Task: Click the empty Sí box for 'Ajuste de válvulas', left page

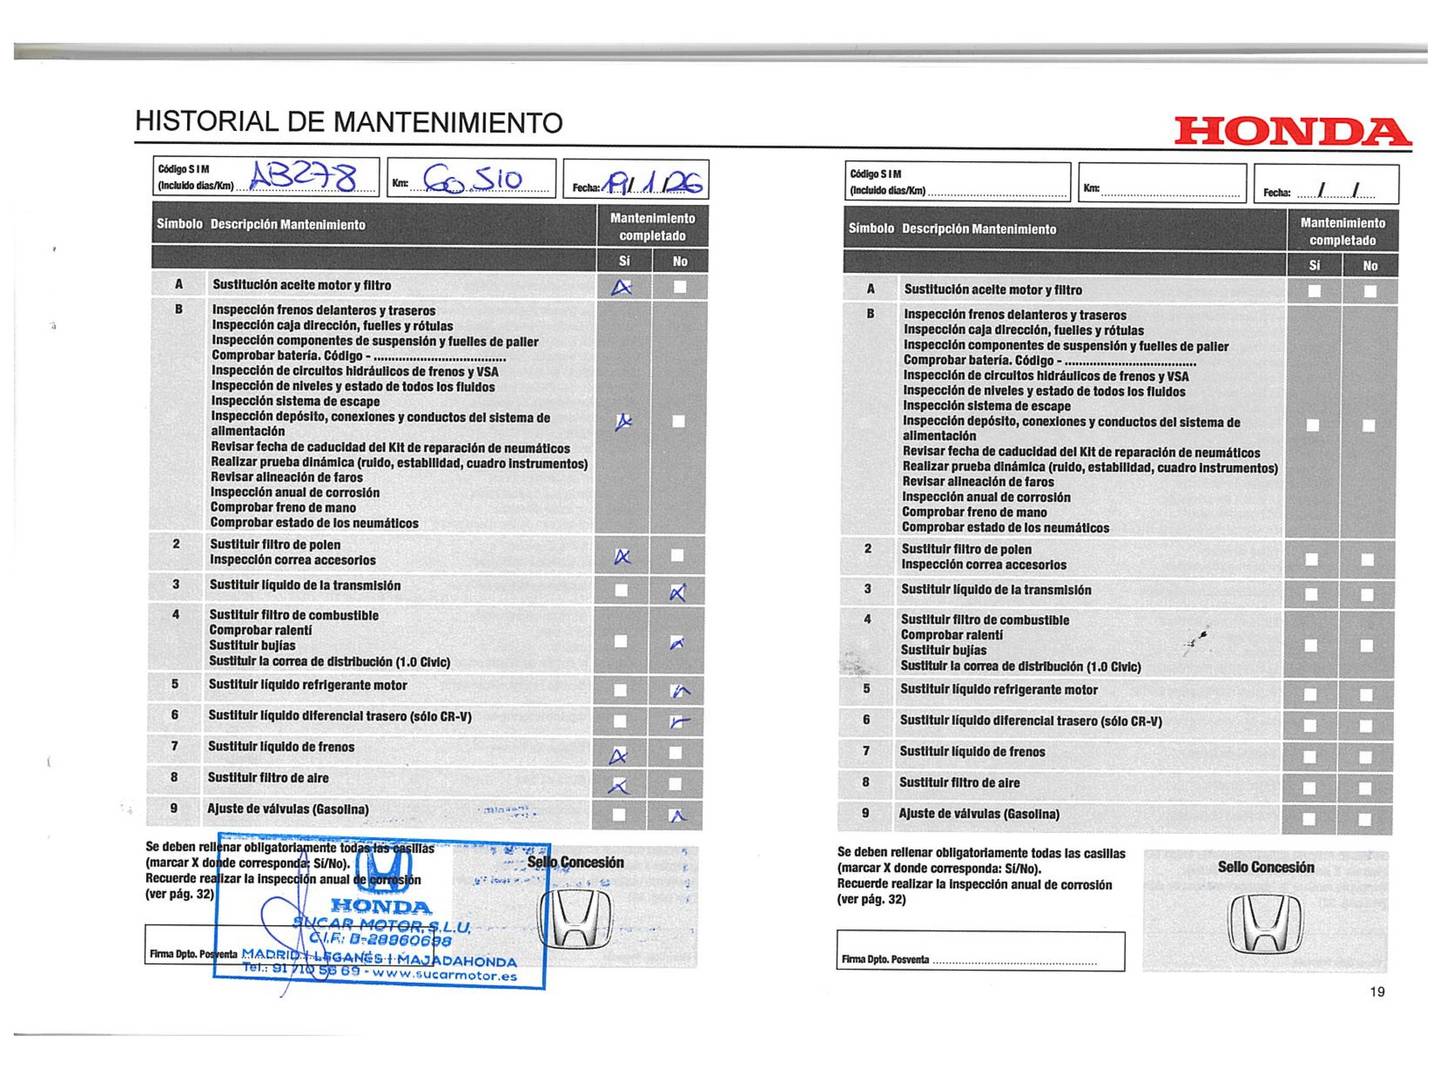Action: pyautogui.click(x=619, y=815)
